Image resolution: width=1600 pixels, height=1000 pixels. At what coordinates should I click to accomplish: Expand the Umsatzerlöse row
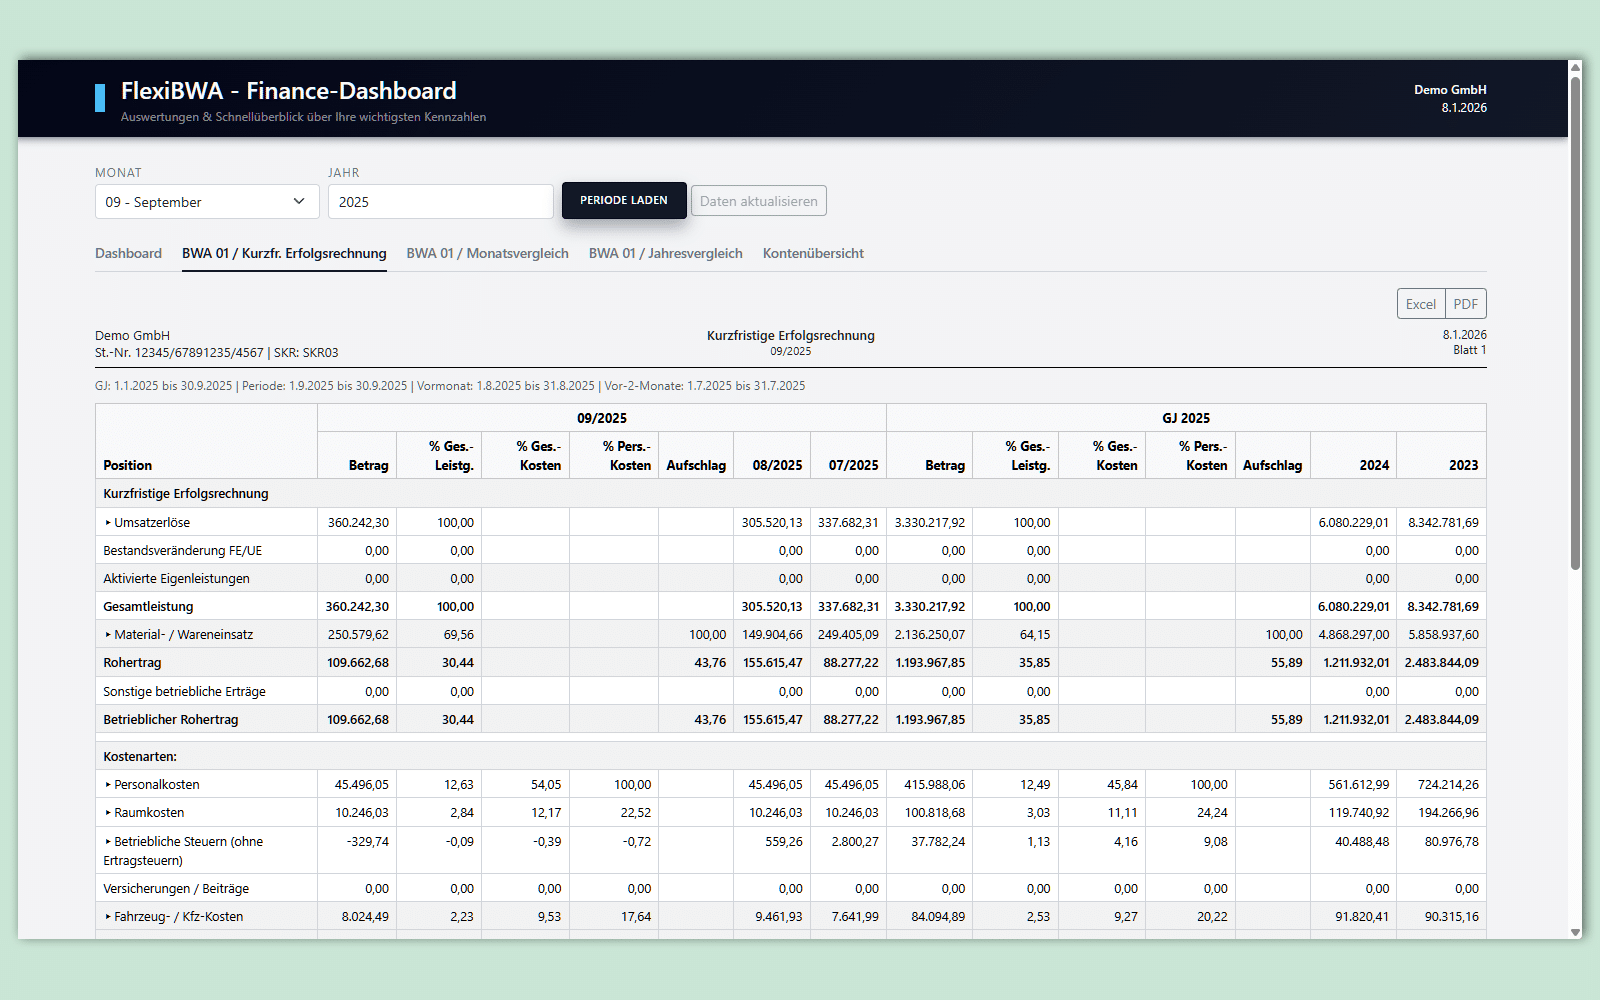pos(108,523)
